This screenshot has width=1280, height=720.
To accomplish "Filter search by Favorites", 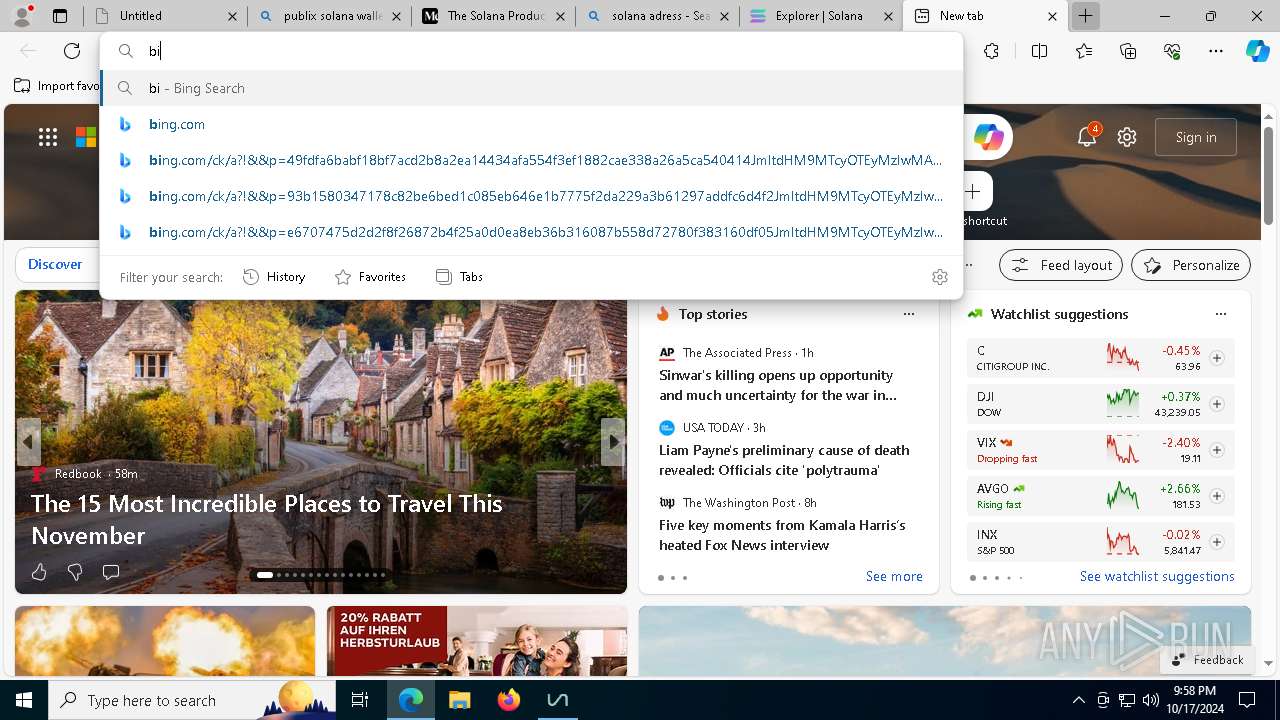I will coord(370,277).
